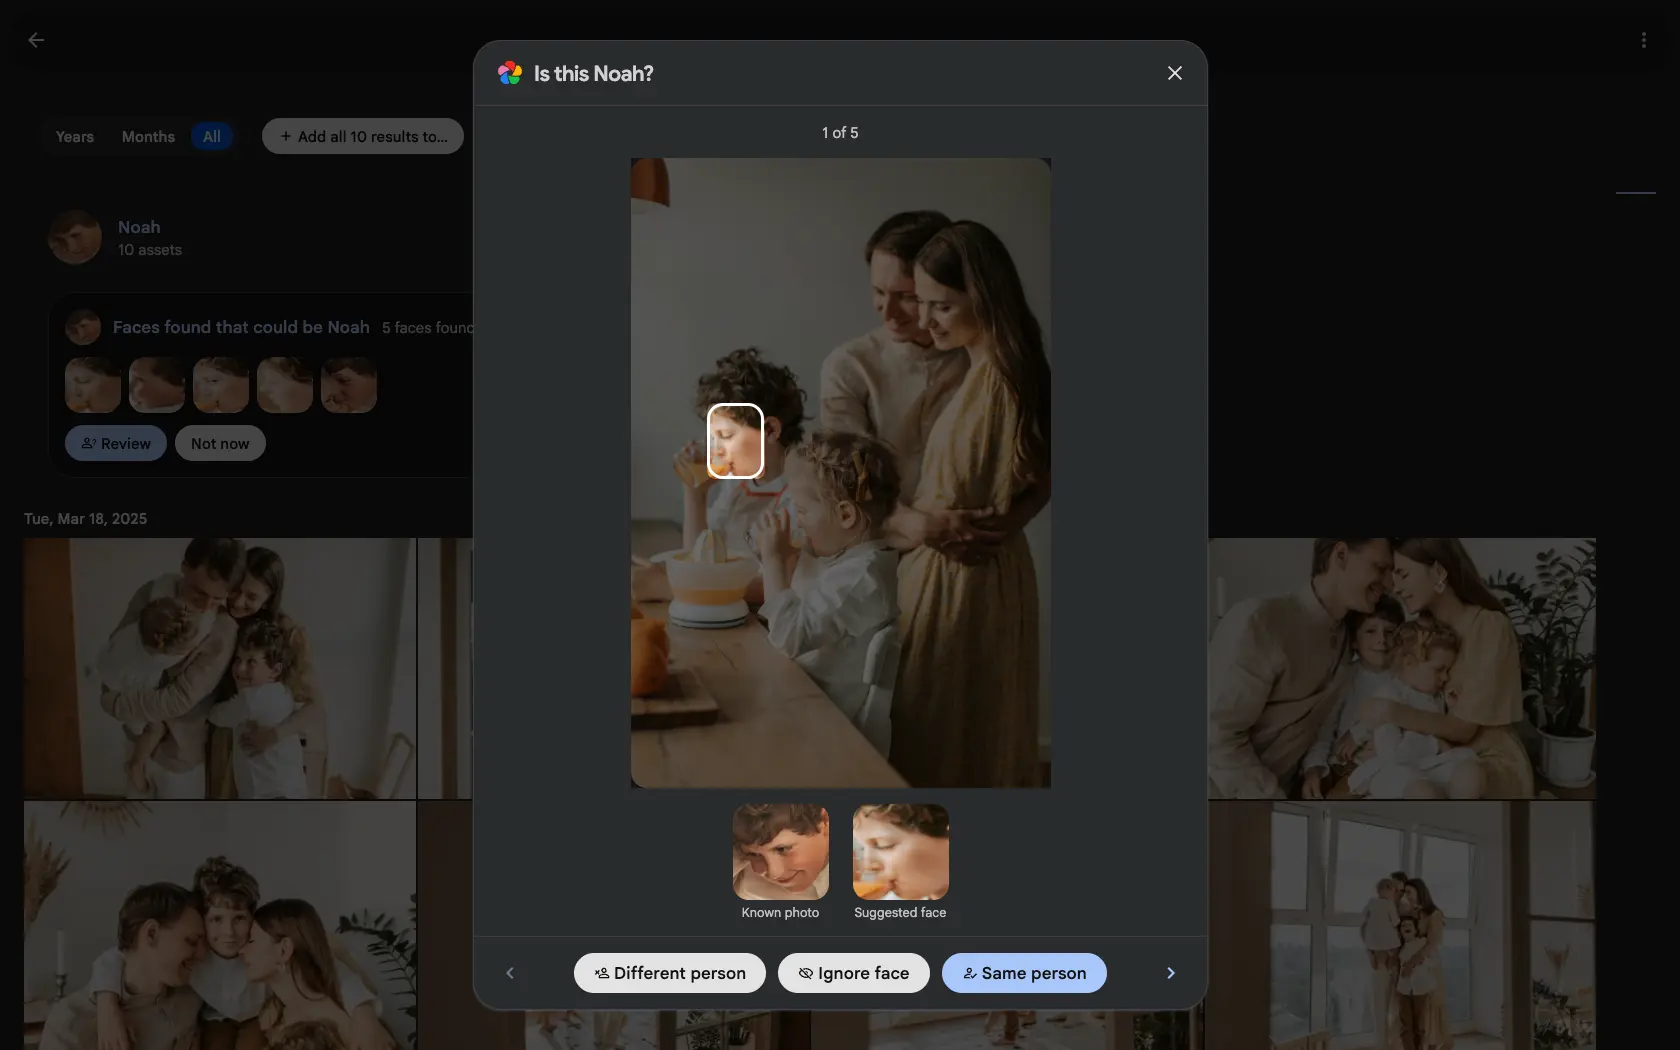Open the three-dot more options menu

coord(1644,40)
